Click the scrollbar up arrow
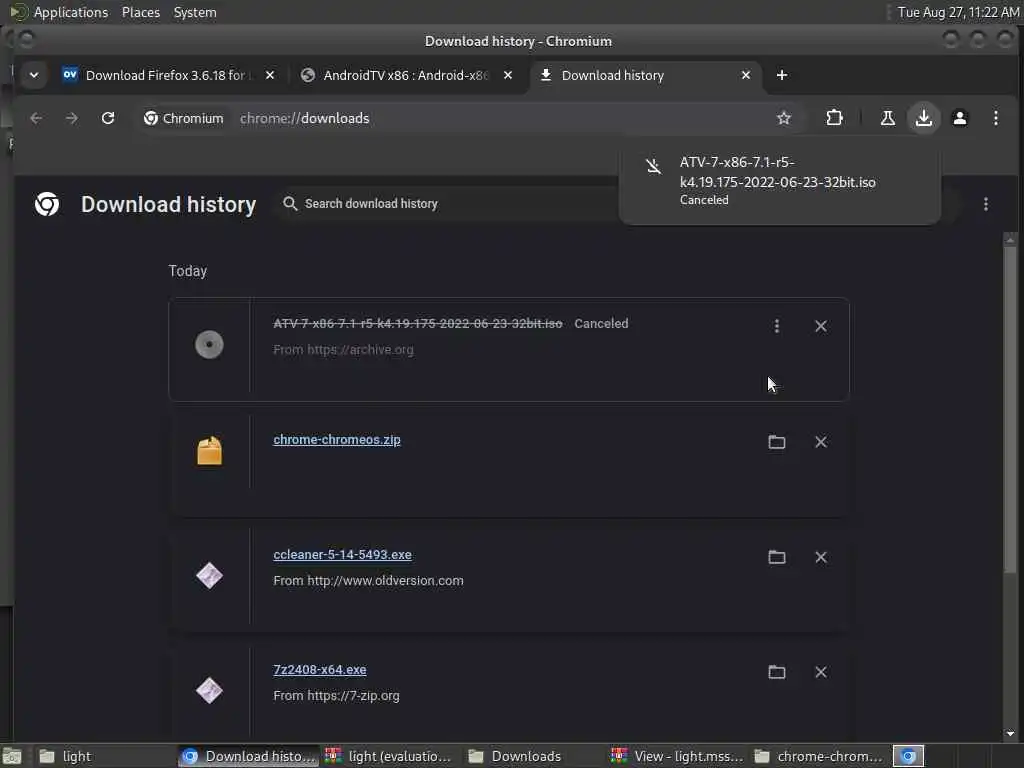The image size is (1024, 768). coord(1010,240)
